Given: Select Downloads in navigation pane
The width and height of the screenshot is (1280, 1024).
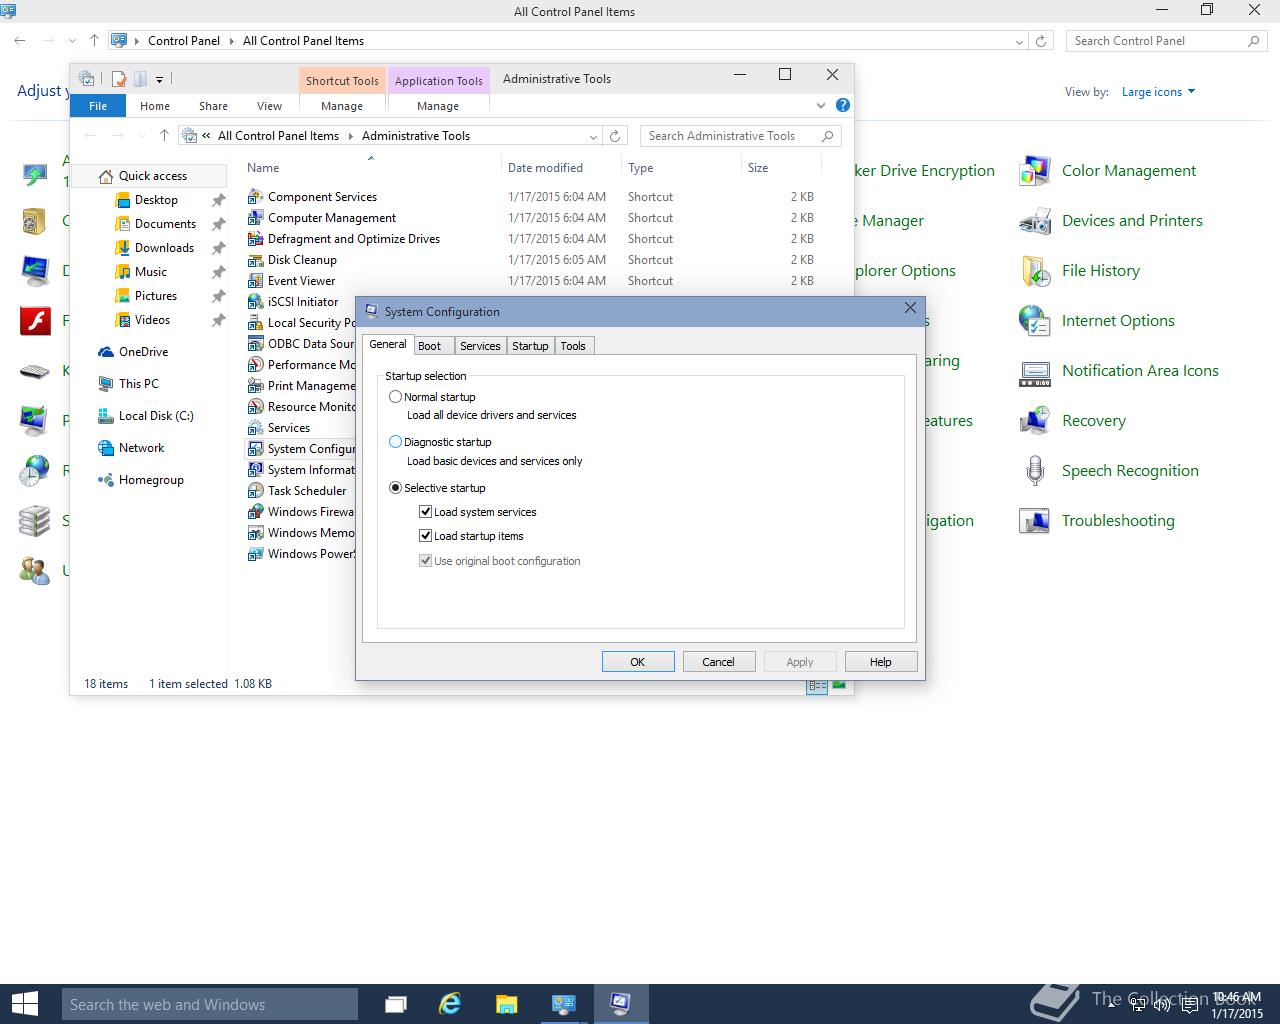Looking at the screenshot, I should click(x=164, y=248).
